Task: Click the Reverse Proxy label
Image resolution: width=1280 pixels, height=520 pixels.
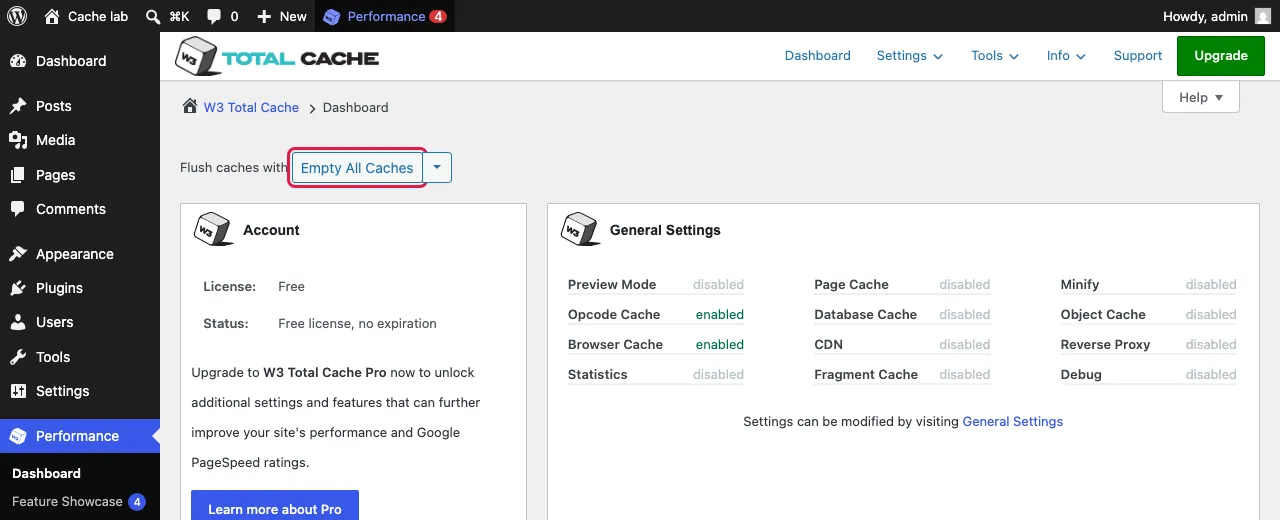Action: (x=1105, y=344)
